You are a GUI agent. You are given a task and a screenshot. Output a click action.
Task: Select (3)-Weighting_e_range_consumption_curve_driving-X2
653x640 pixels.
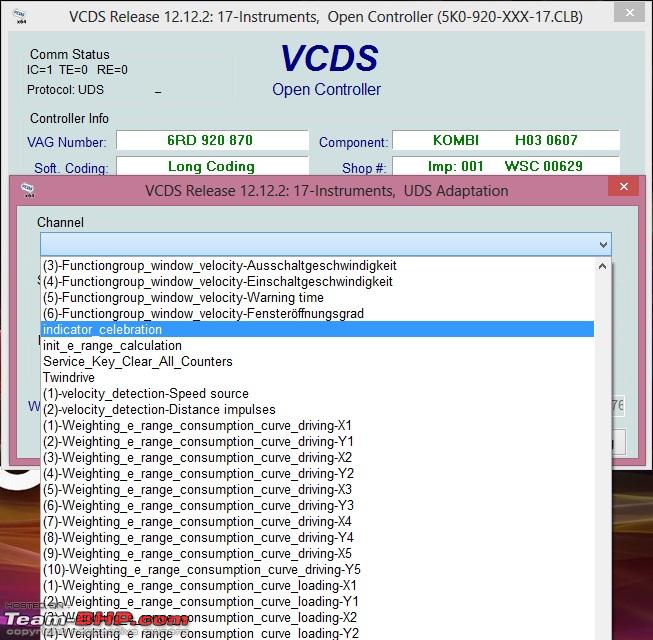coord(317,458)
